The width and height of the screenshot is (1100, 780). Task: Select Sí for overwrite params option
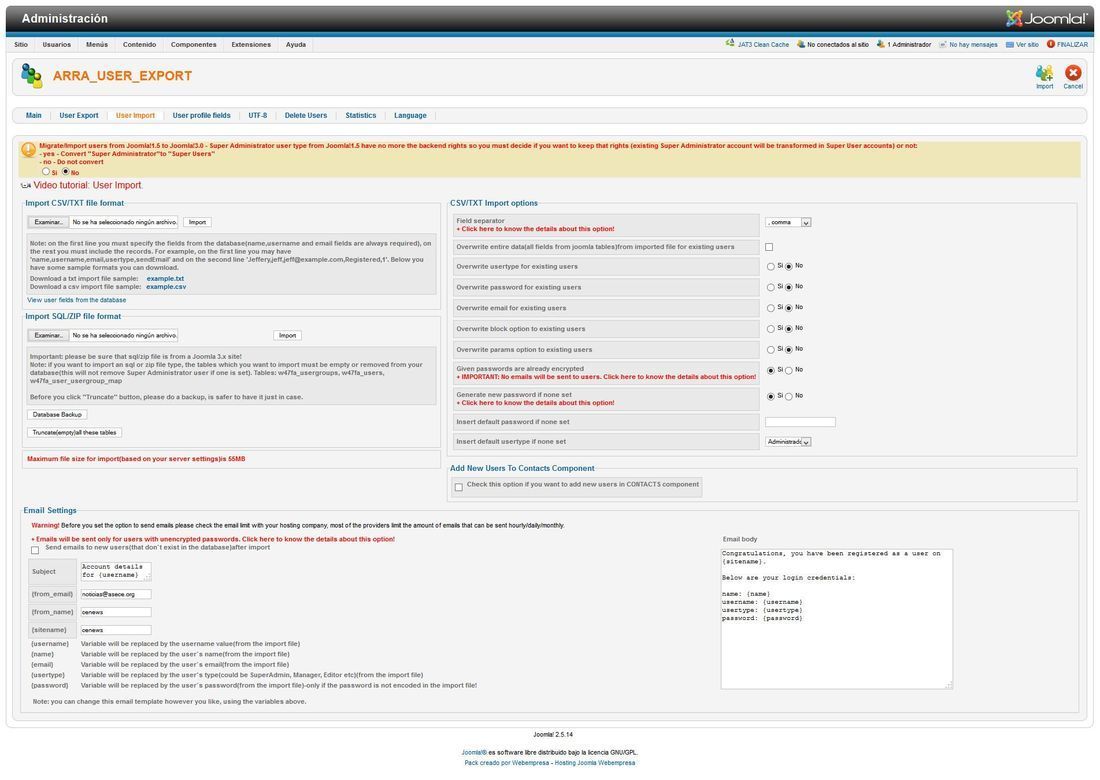click(x=770, y=349)
